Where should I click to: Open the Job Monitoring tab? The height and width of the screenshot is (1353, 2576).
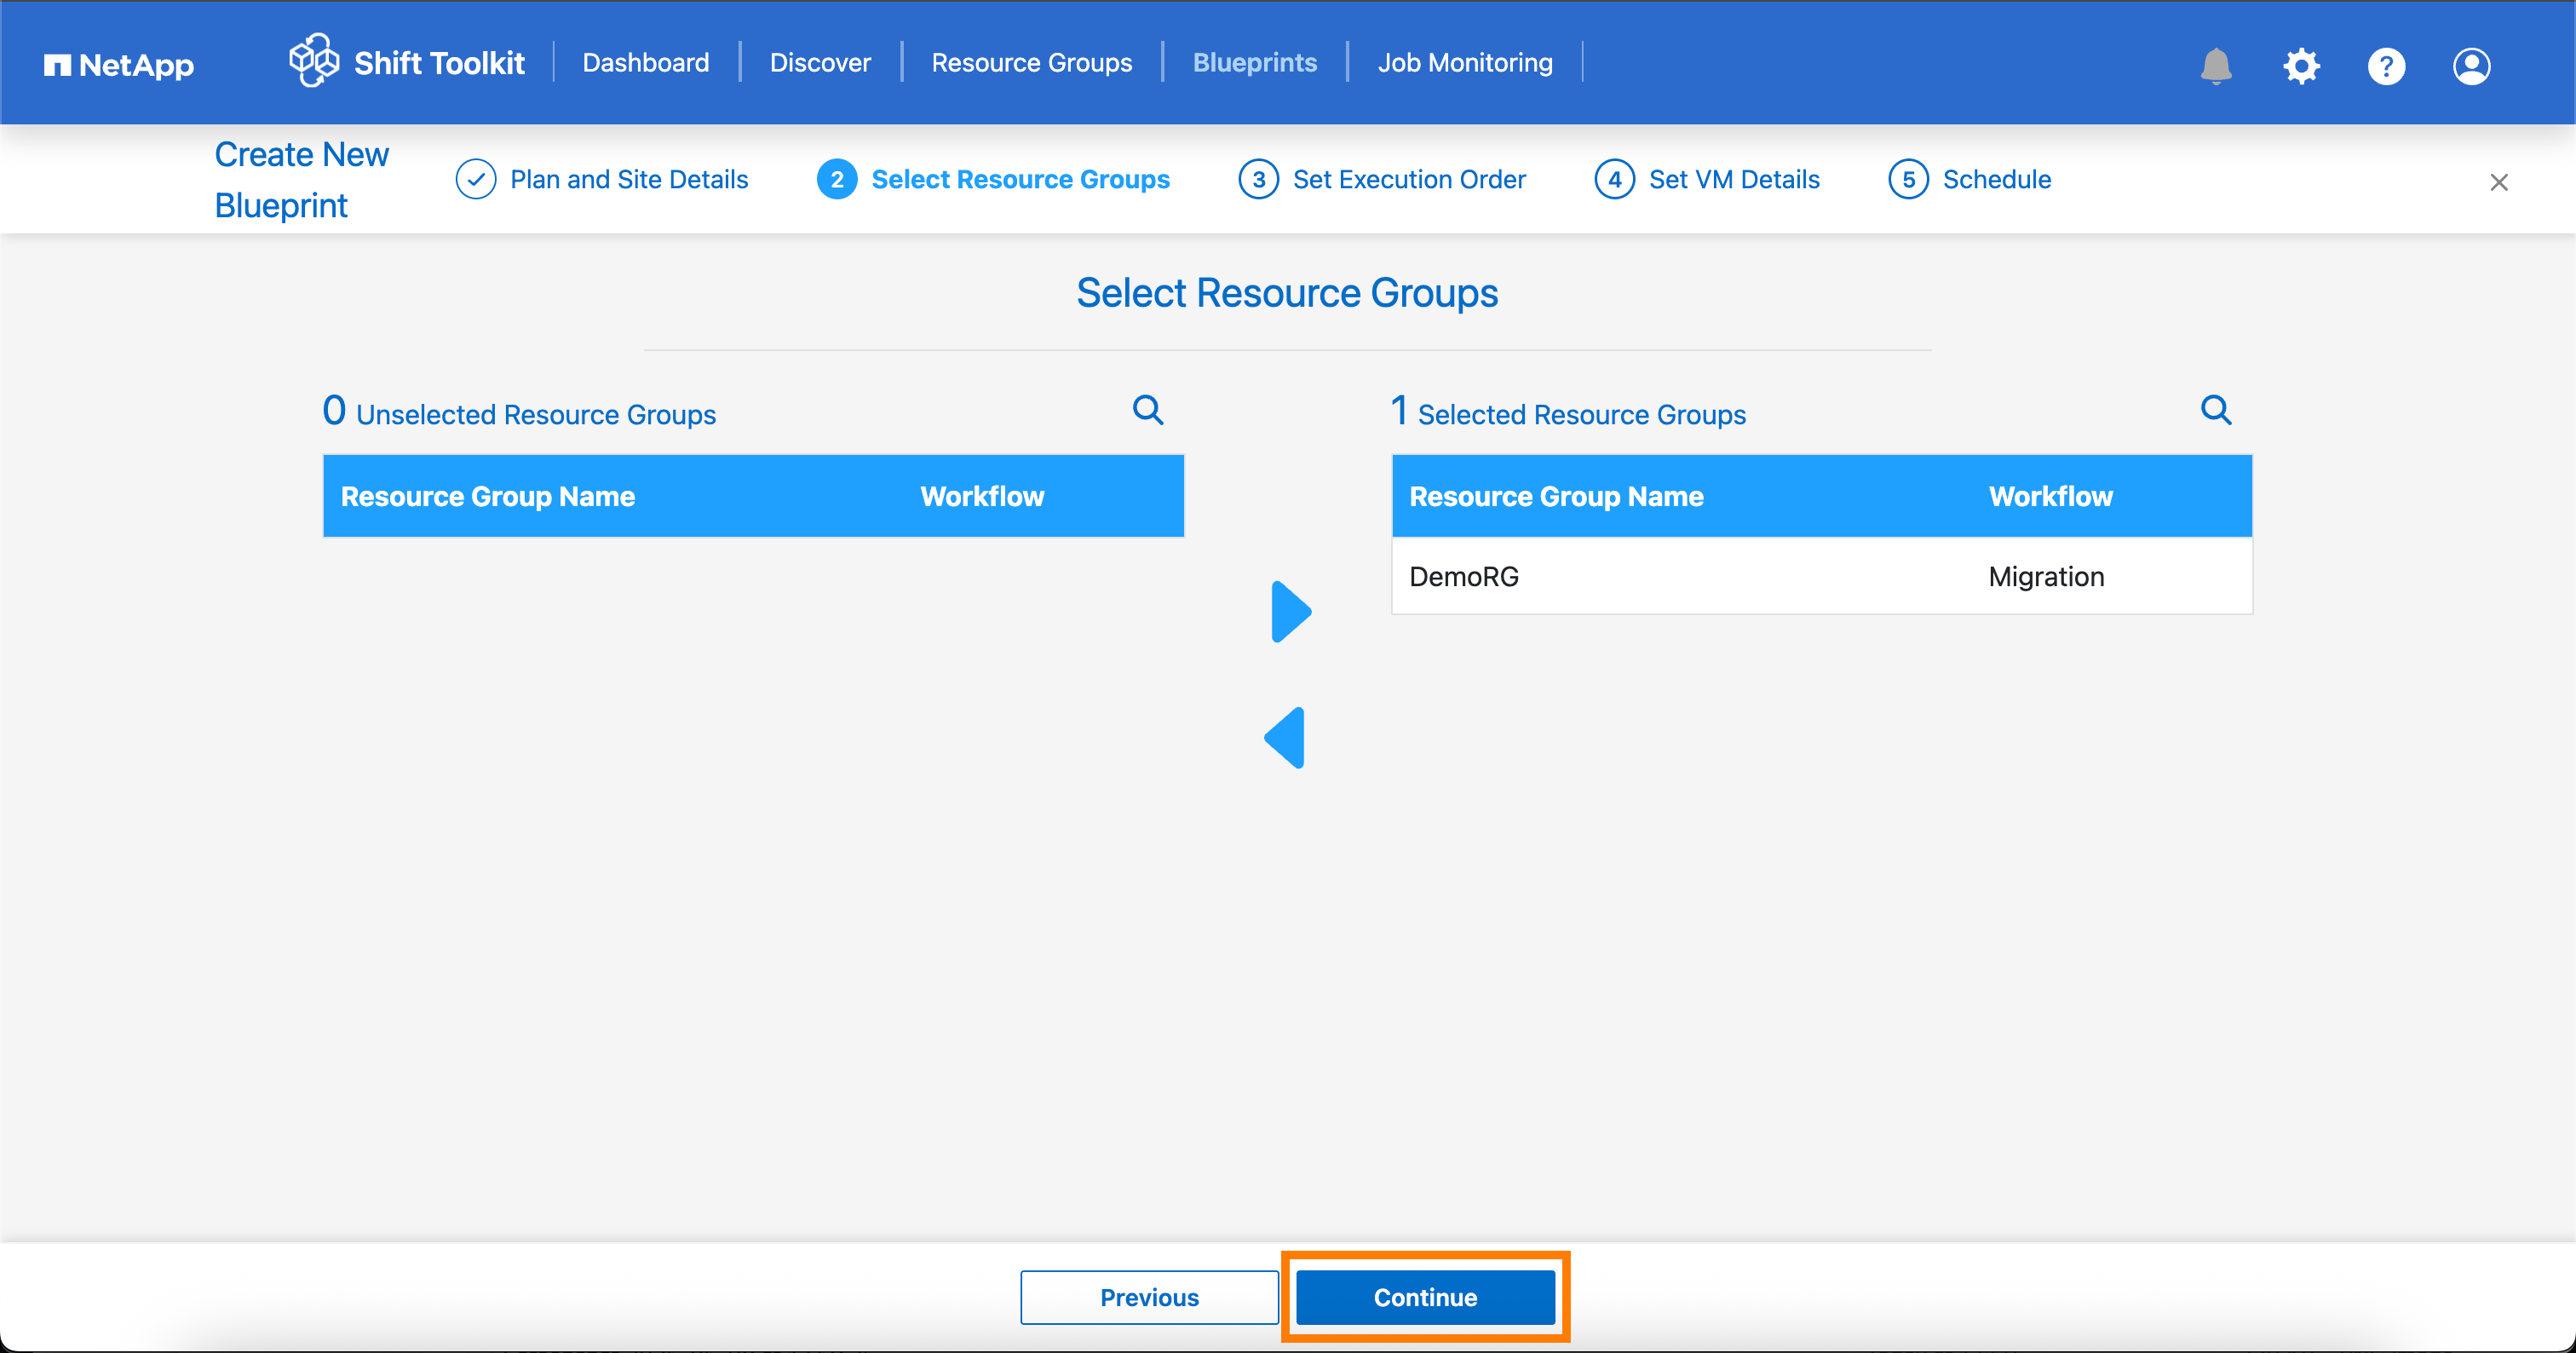pos(1465,63)
